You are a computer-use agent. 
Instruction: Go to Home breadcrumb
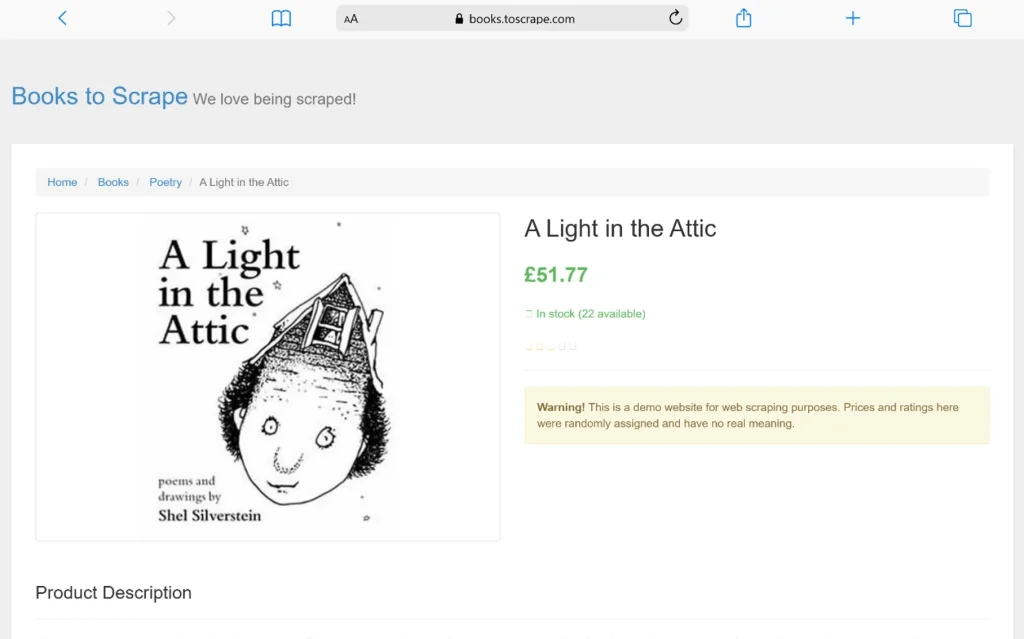(x=62, y=182)
